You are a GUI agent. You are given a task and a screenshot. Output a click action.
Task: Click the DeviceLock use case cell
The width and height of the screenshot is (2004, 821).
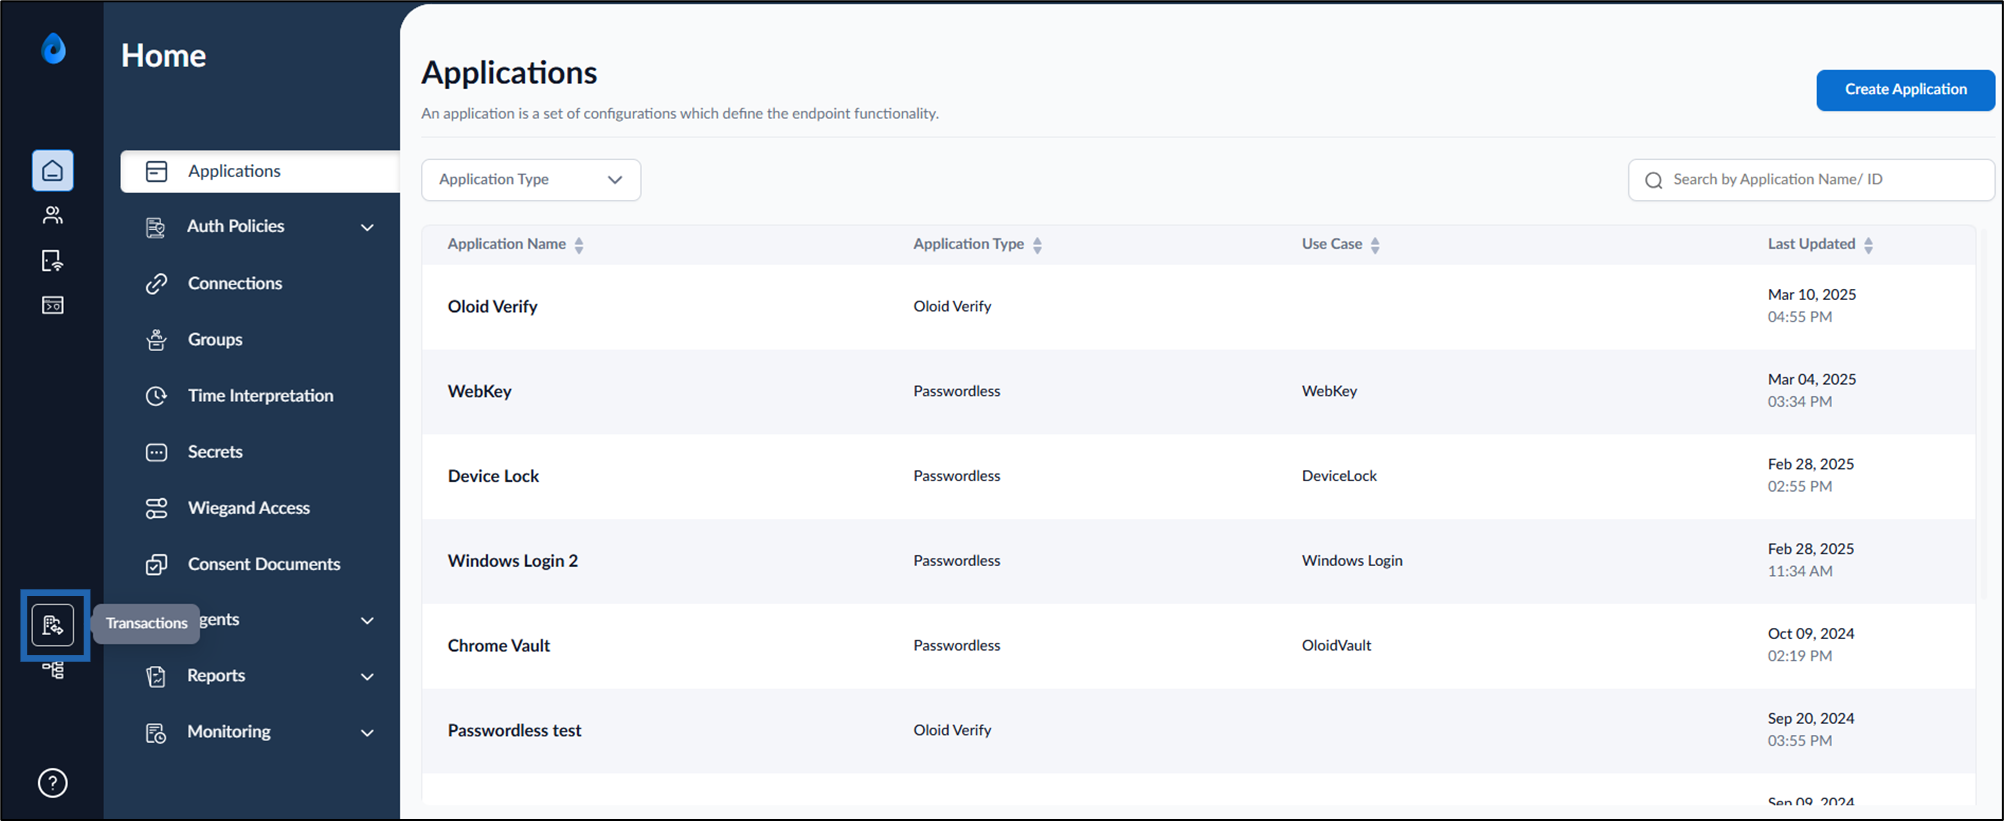pyautogui.click(x=1339, y=476)
